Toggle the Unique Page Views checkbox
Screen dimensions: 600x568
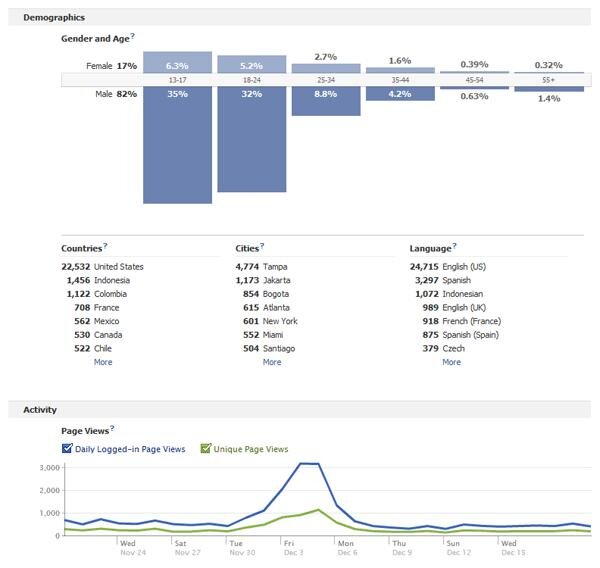point(205,448)
